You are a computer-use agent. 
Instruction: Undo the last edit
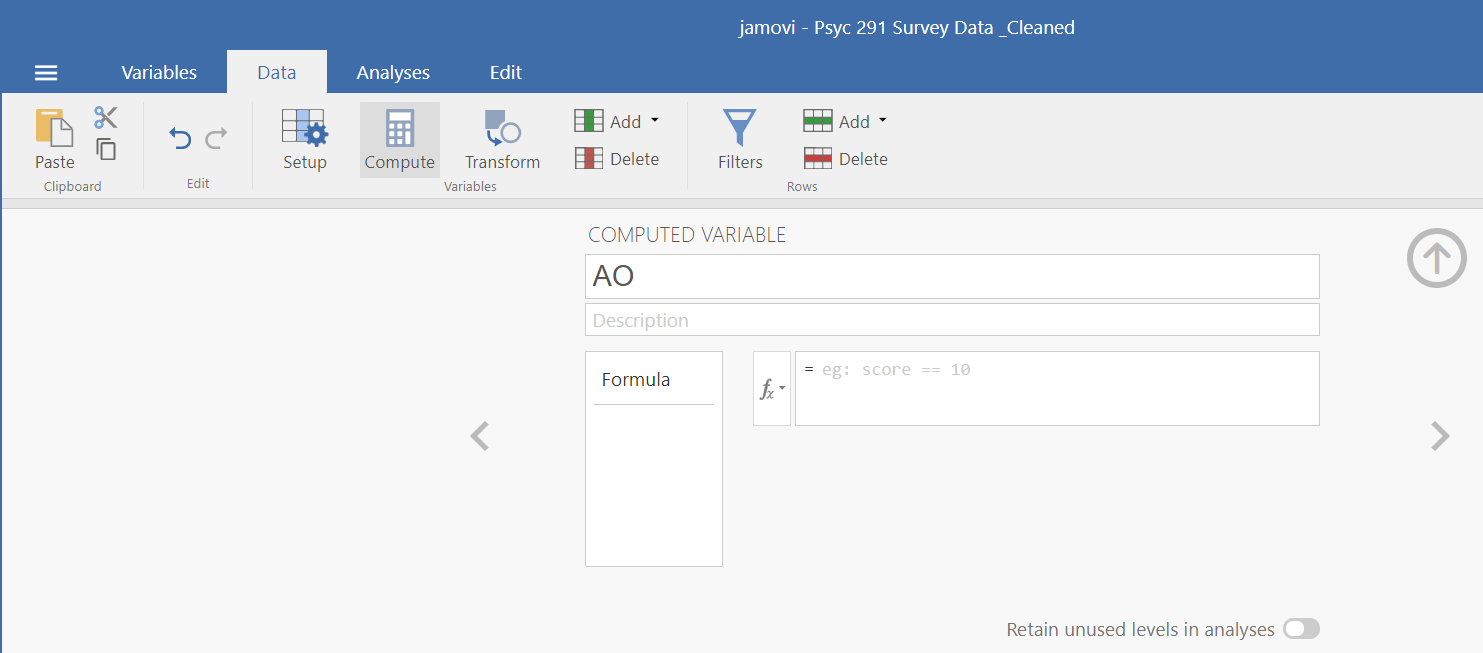click(180, 138)
